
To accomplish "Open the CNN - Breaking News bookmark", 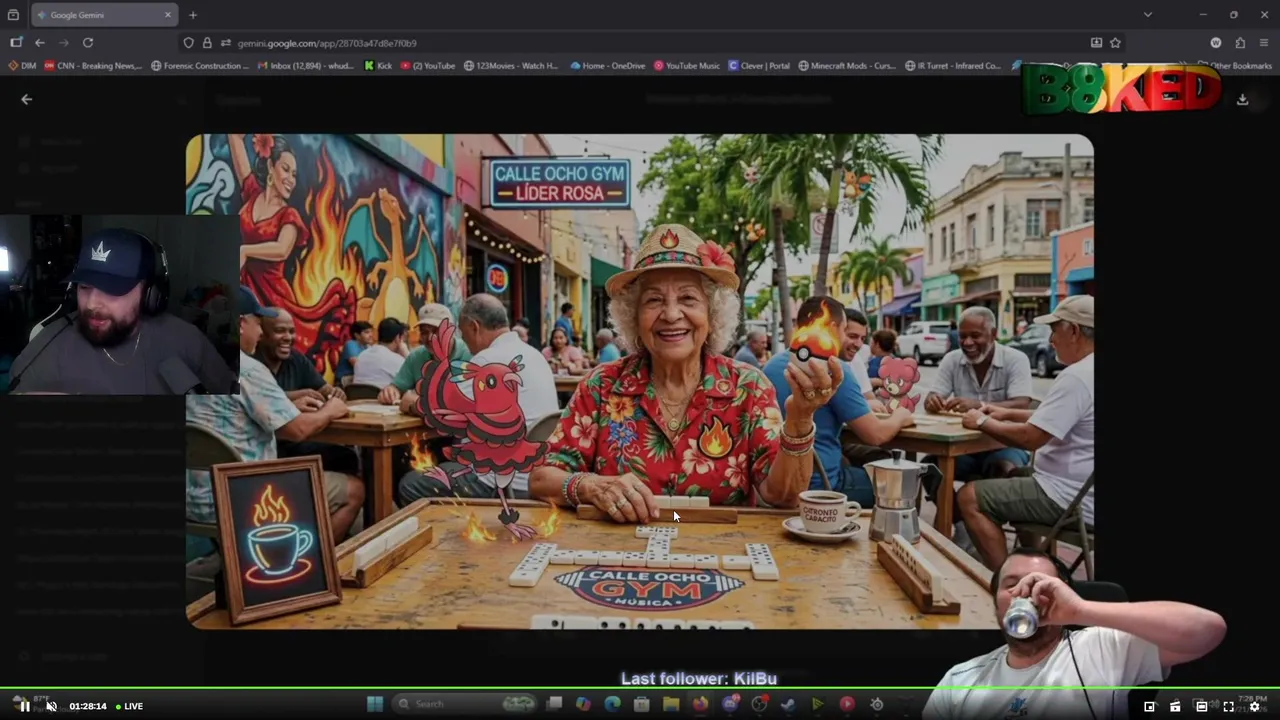I will (93, 66).
